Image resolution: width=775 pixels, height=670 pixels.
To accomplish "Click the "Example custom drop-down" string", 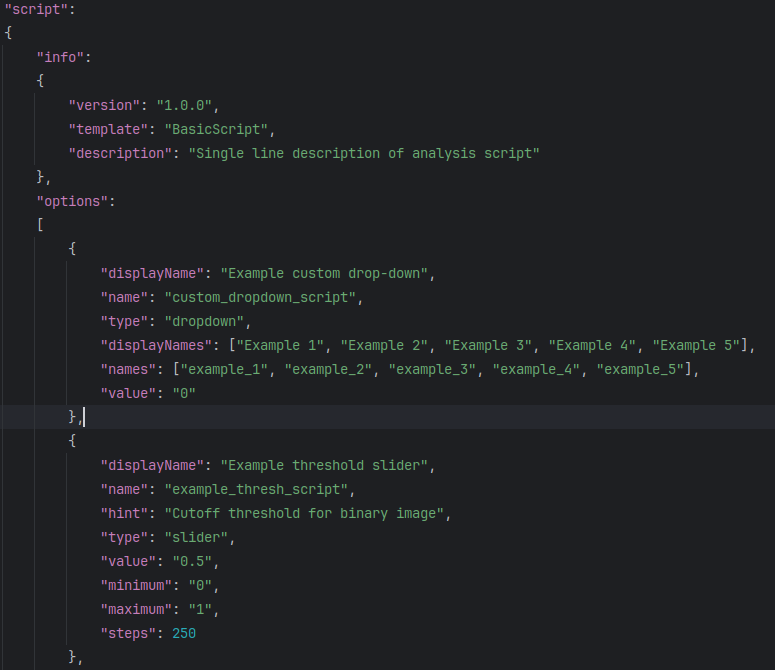I will click(327, 273).
